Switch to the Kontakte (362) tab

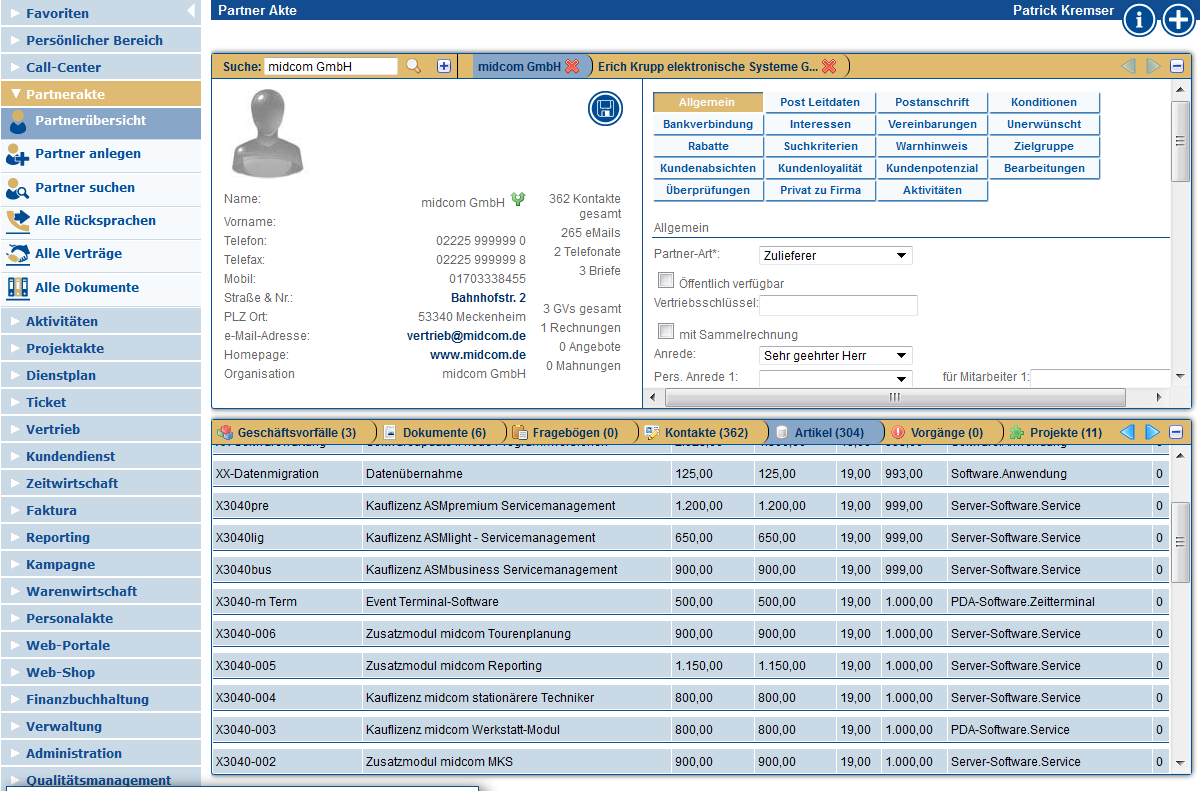pyautogui.click(x=705, y=433)
